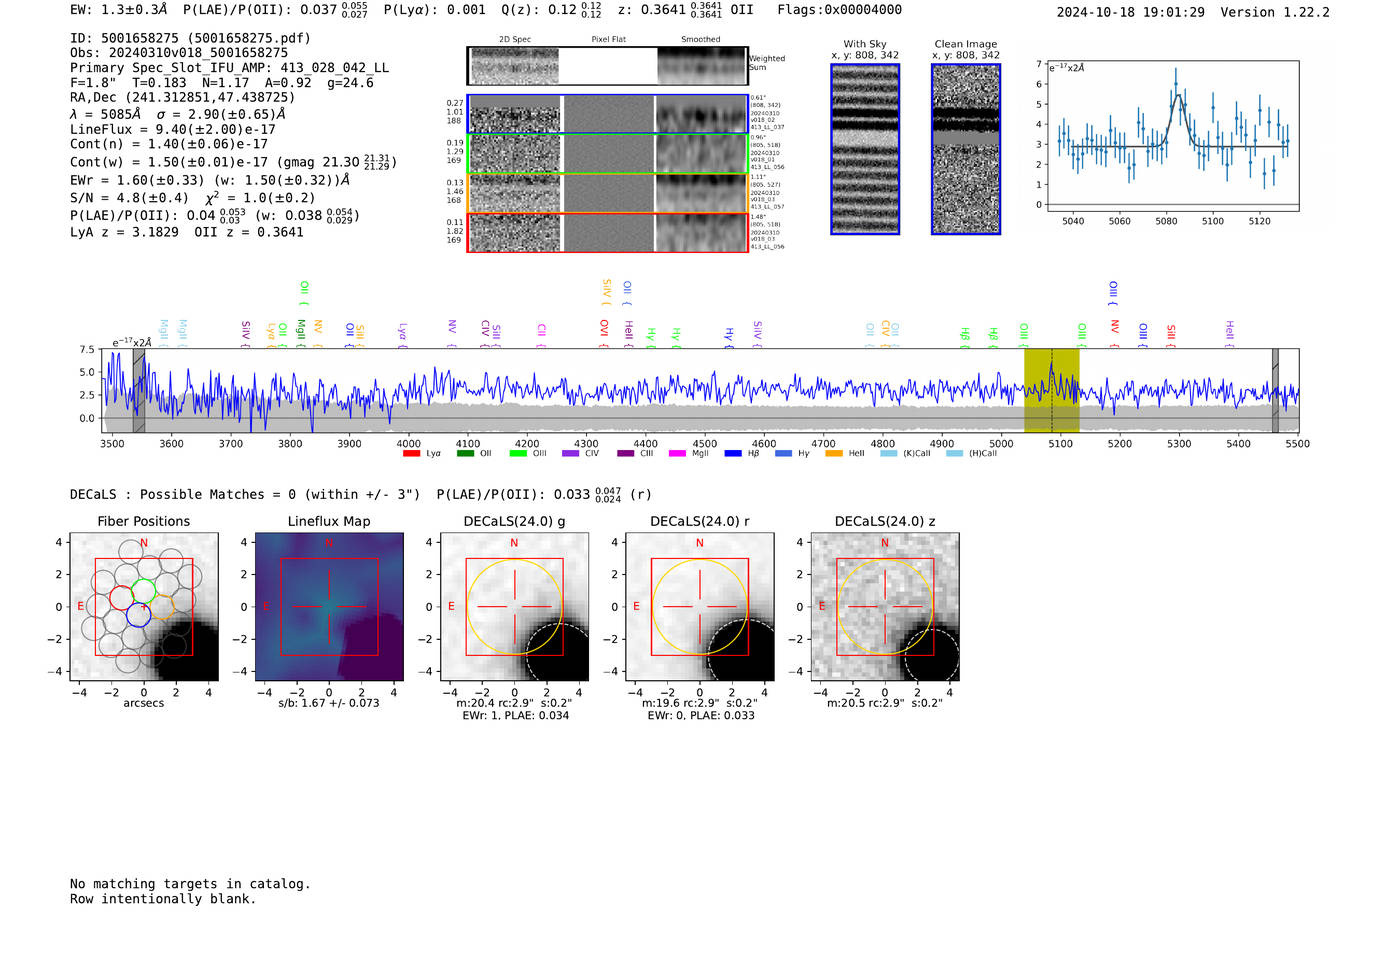Viewport: 1400px width, 953px height.
Task: Click the Cont(n) = 1.40(±0.06)e-17 text
Action: [169, 144]
